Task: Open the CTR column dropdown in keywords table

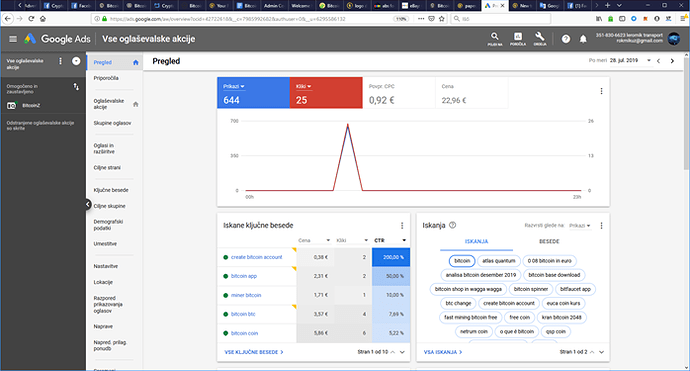Action: pyautogui.click(x=390, y=240)
